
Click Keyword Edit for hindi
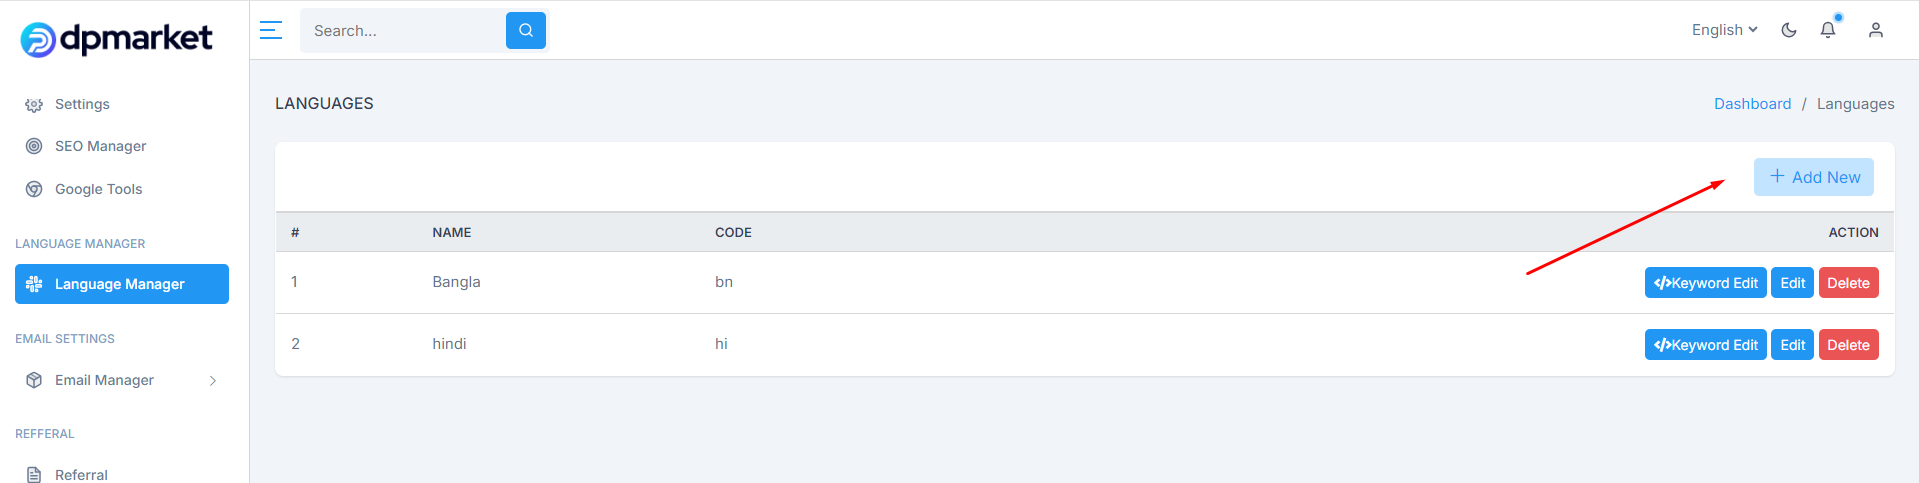click(1706, 345)
